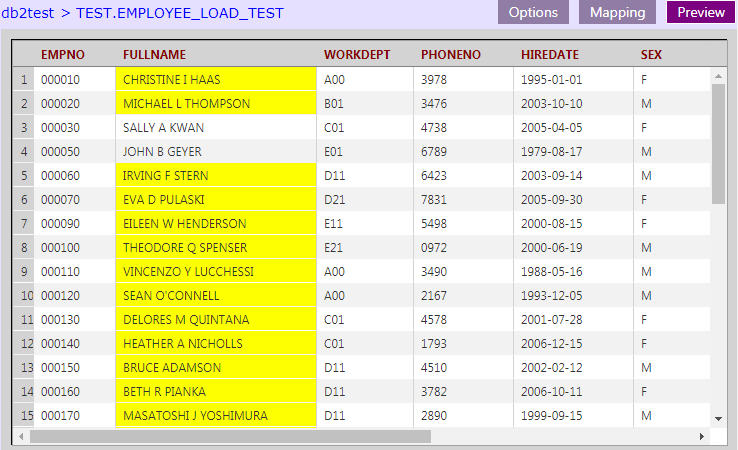Click the SEX column header
738x450 pixels.
tap(651, 55)
